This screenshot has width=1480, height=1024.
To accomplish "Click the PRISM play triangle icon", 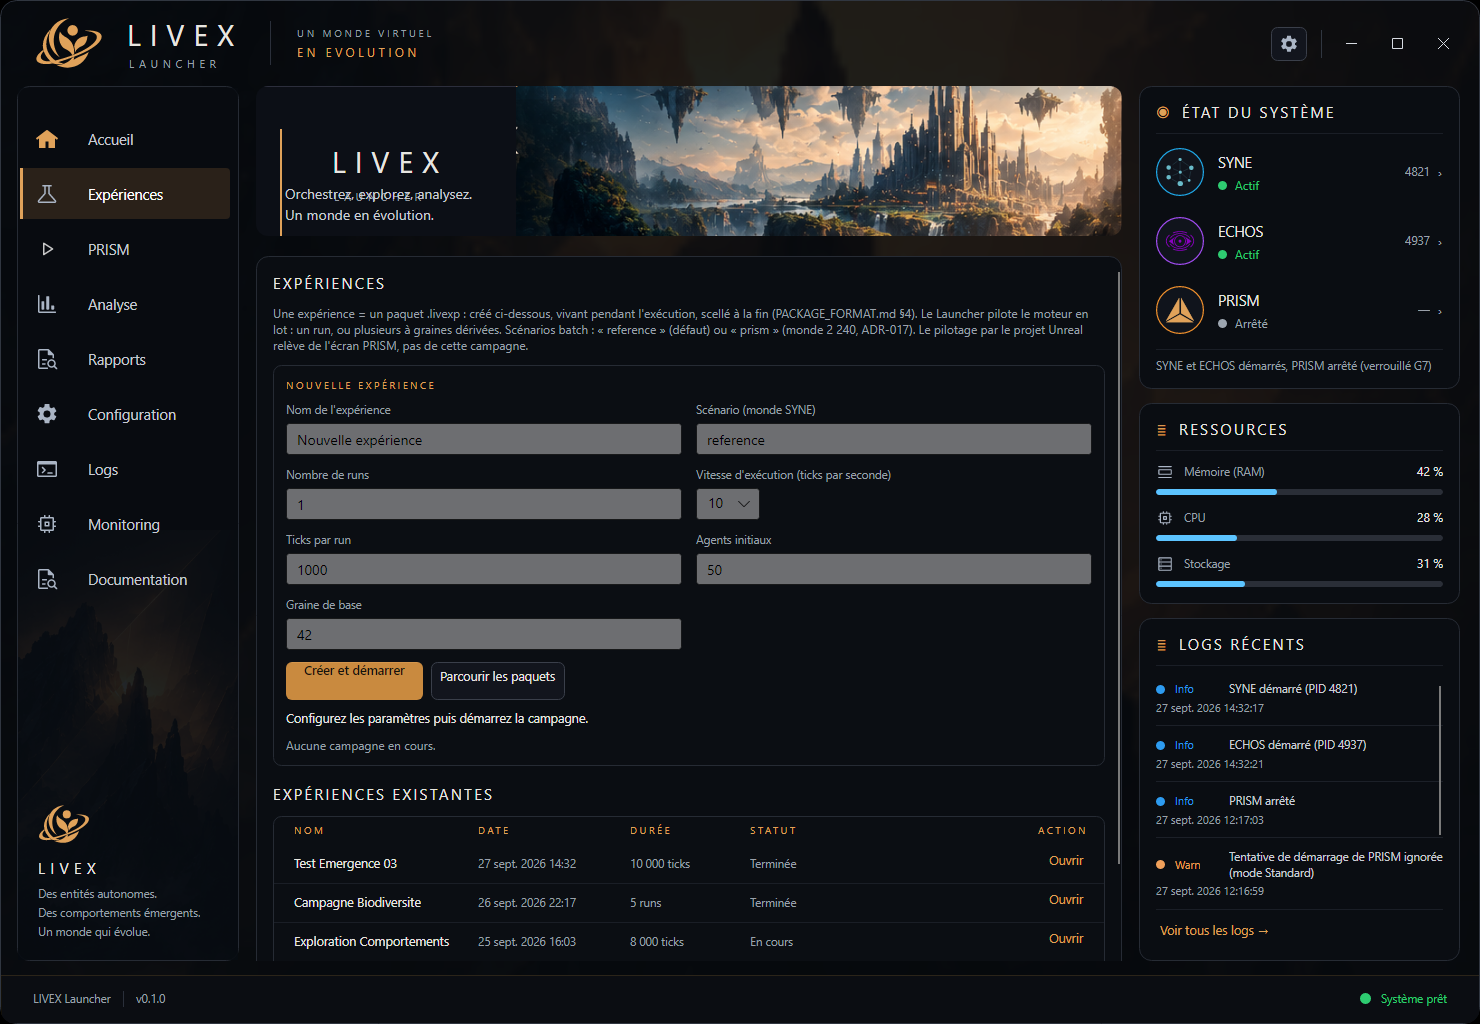I will click(x=47, y=249).
